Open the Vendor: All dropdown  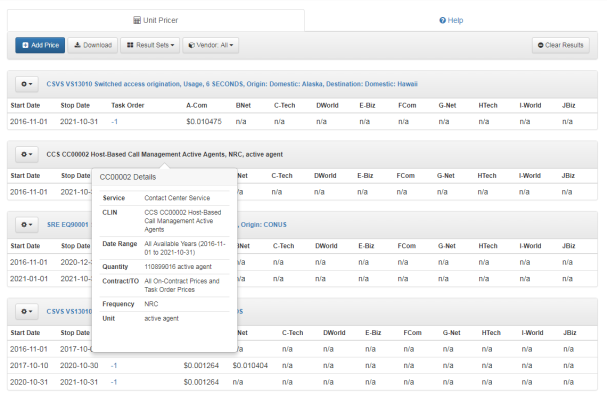pyautogui.click(x=210, y=45)
